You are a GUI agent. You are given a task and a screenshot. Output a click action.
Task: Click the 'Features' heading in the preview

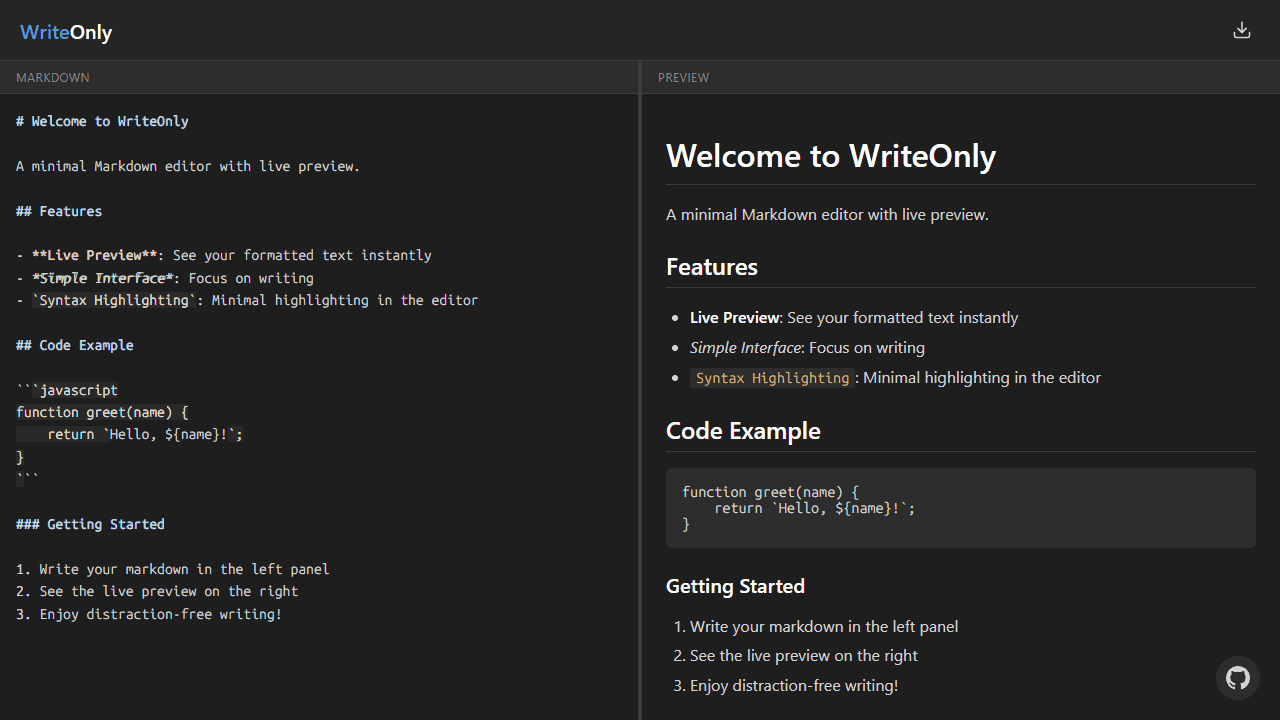click(x=712, y=267)
